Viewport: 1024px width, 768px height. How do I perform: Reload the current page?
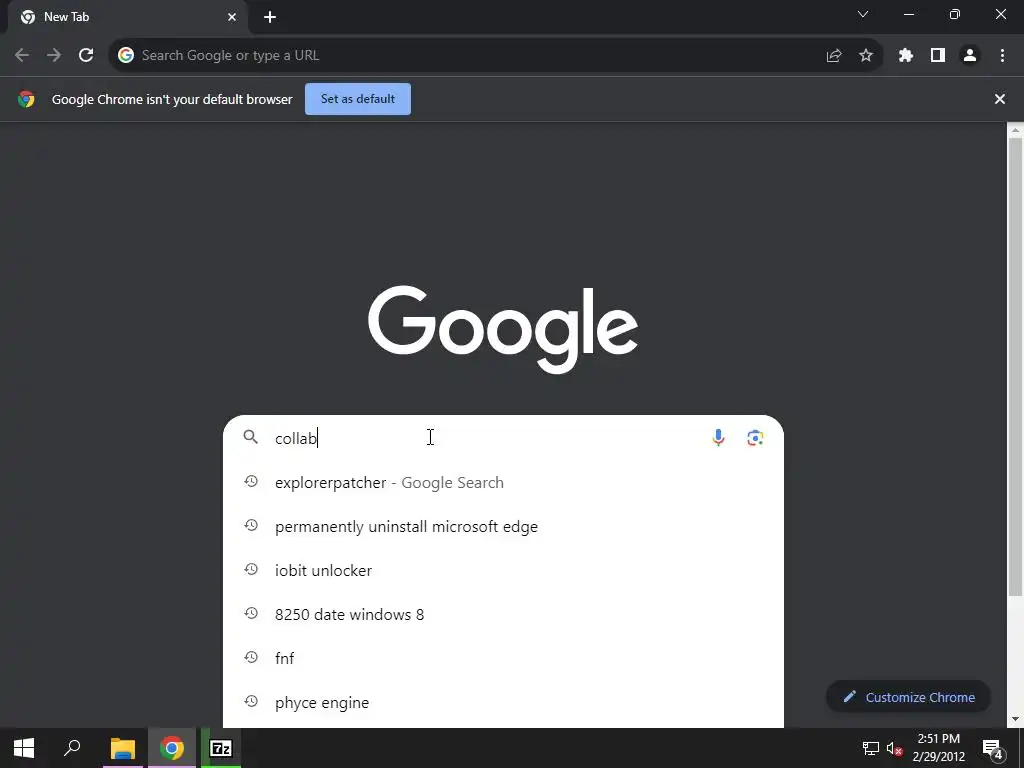(x=86, y=56)
